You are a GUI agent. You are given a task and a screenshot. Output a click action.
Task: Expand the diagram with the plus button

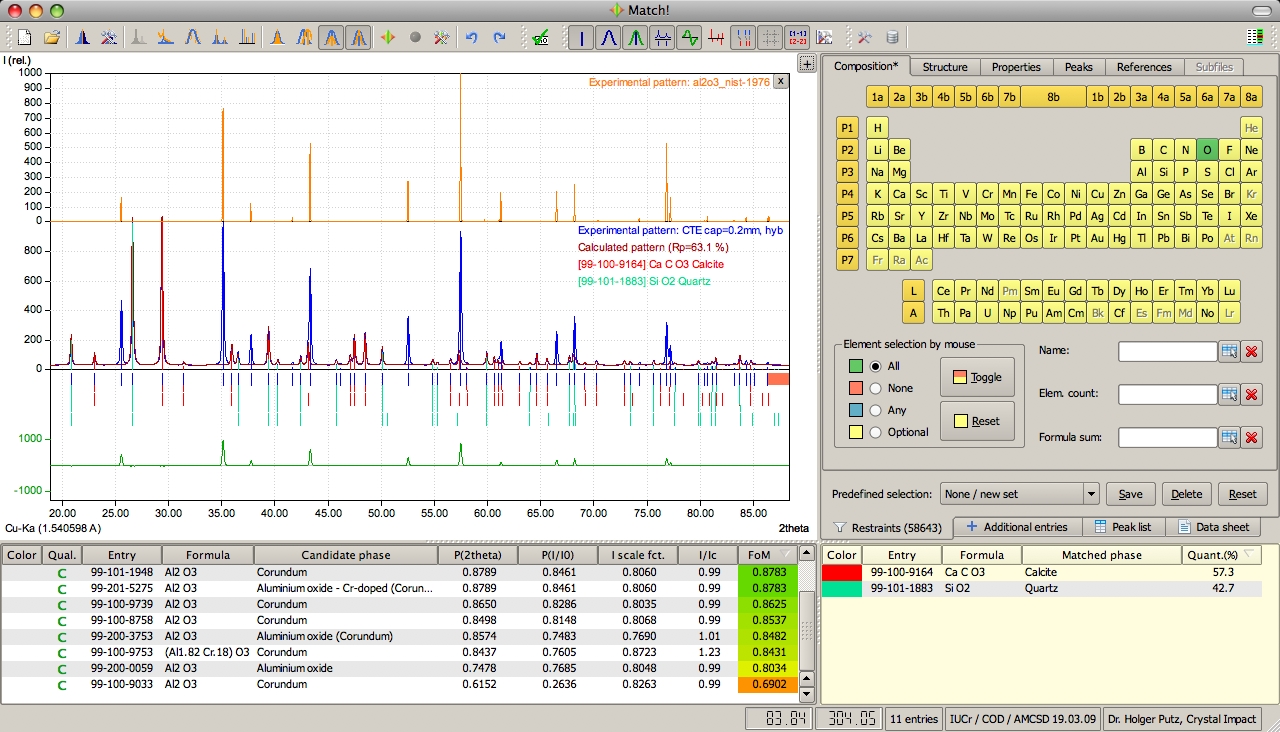pyautogui.click(x=807, y=63)
